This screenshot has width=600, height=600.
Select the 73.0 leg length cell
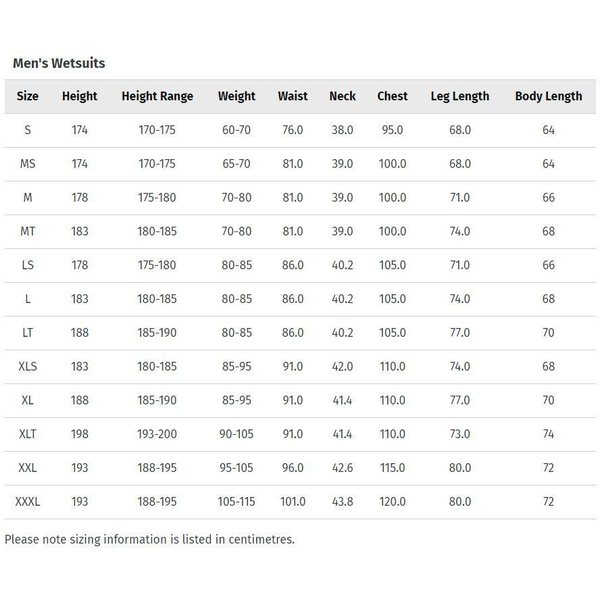click(x=460, y=434)
